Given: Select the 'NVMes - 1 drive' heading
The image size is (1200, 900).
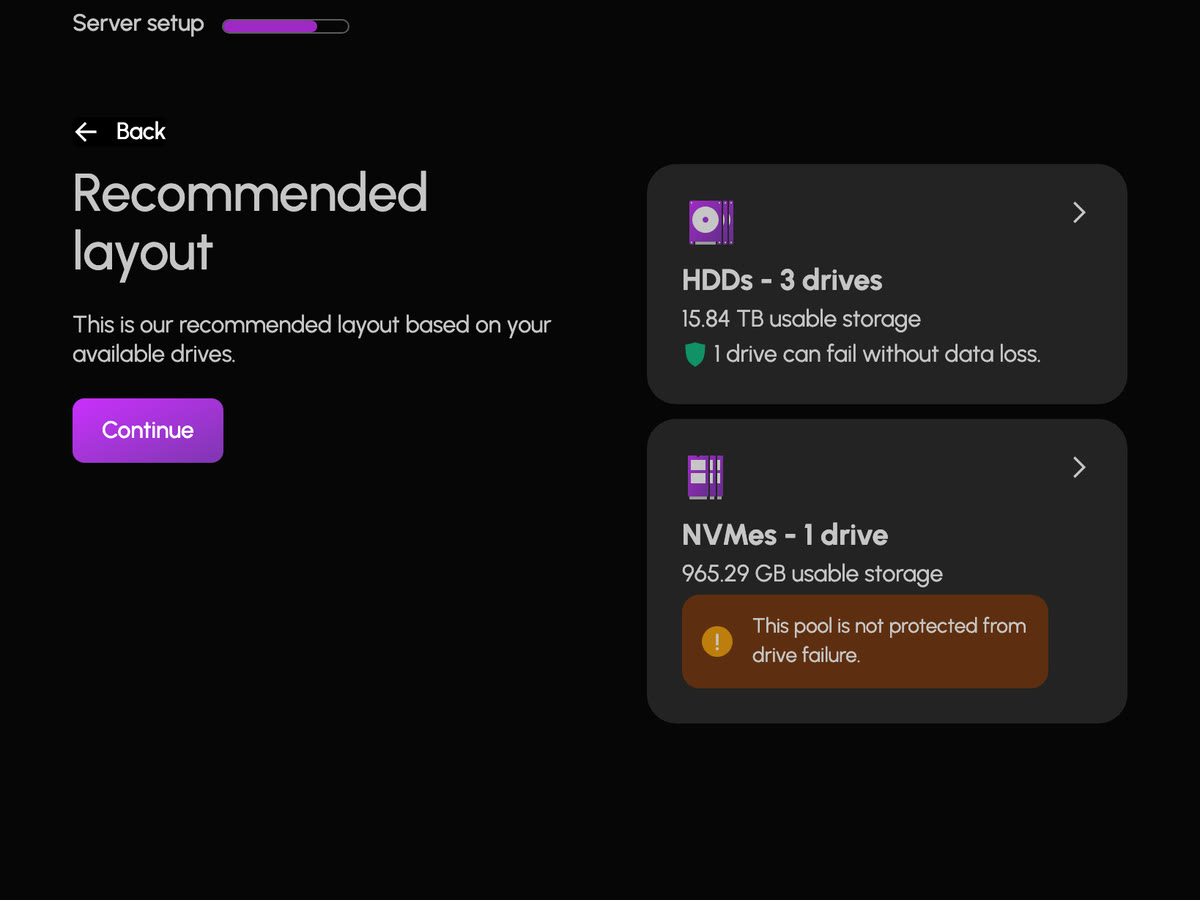Looking at the screenshot, I should click(785, 535).
